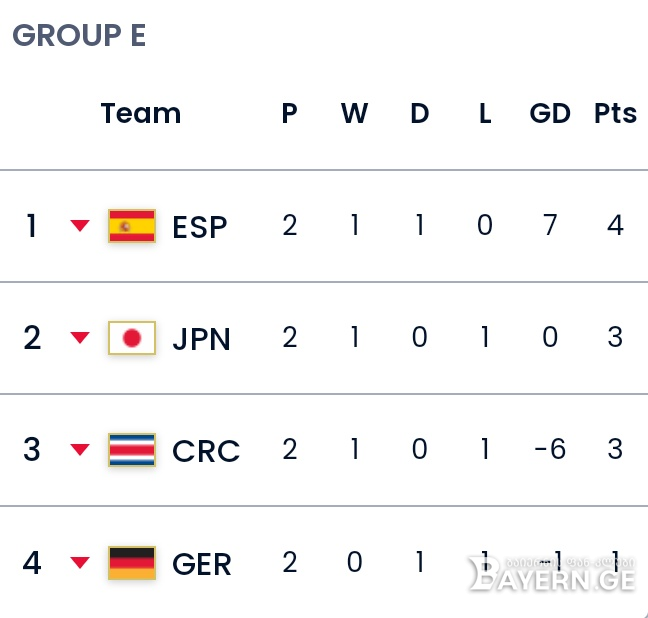
Task: Click the Japan flag icon
Action: point(132,338)
